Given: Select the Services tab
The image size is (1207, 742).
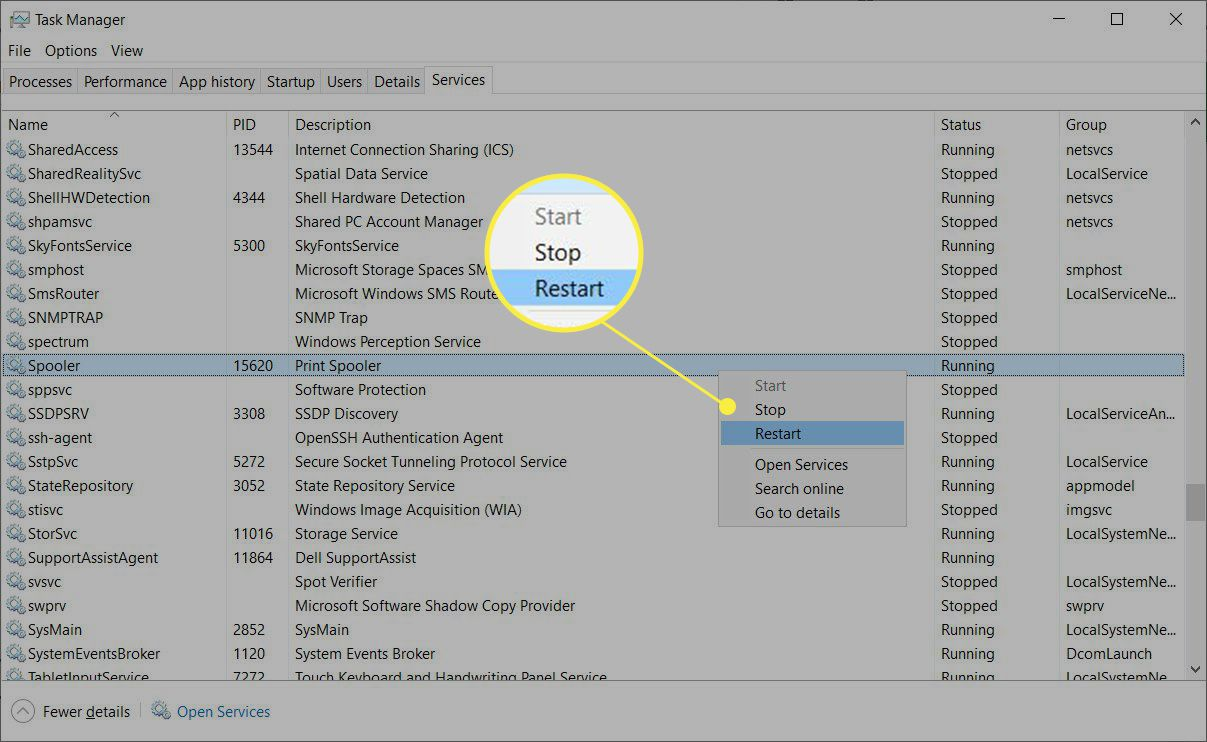Looking at the screenshot, I should pos(459,80).
